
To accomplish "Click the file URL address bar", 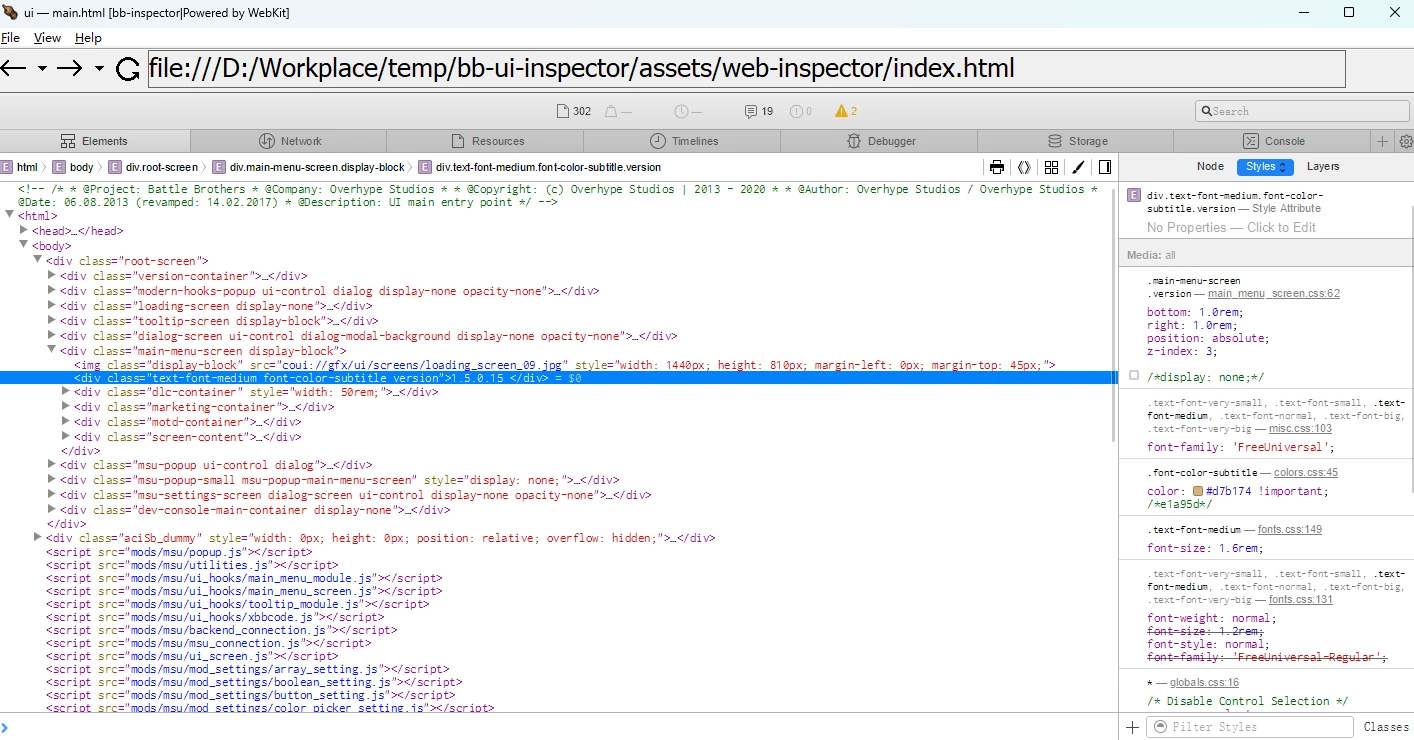I will click(x=747, y=69).
